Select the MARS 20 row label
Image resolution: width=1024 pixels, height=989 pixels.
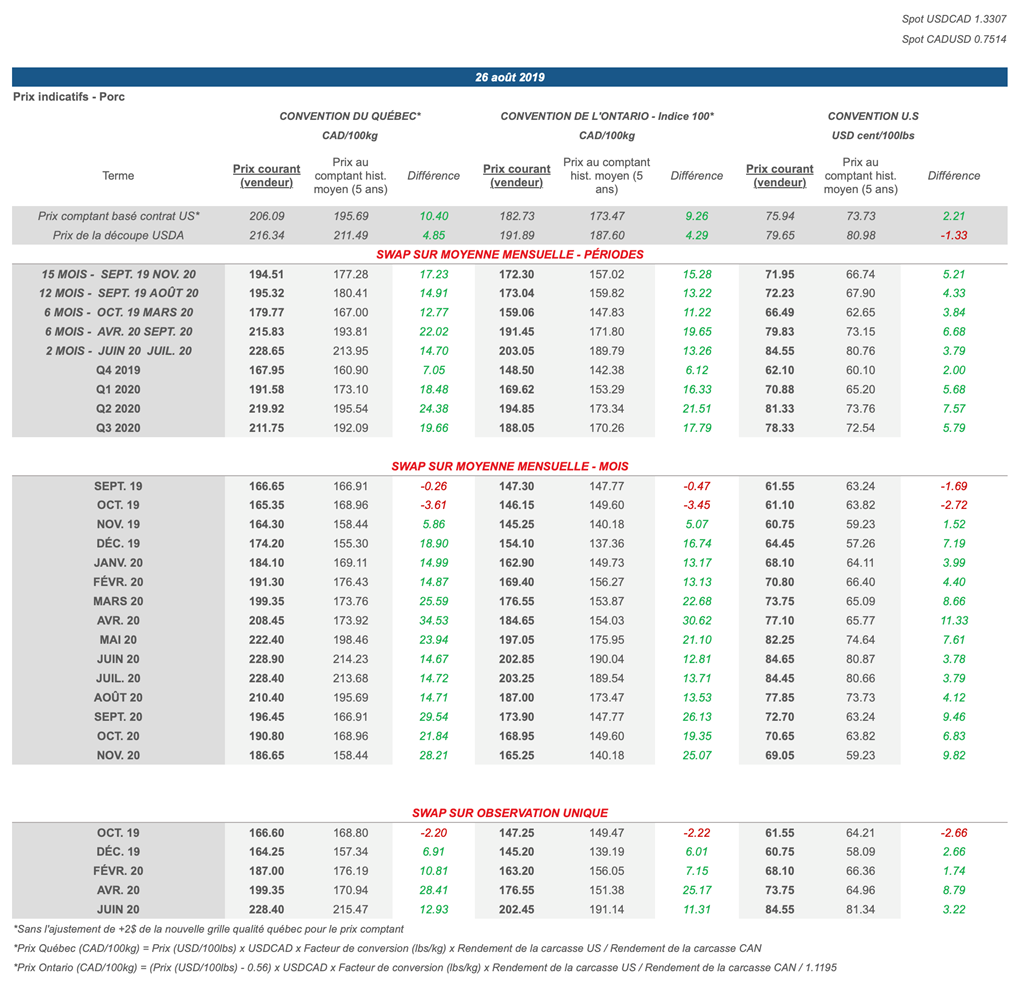click(118, 601)
